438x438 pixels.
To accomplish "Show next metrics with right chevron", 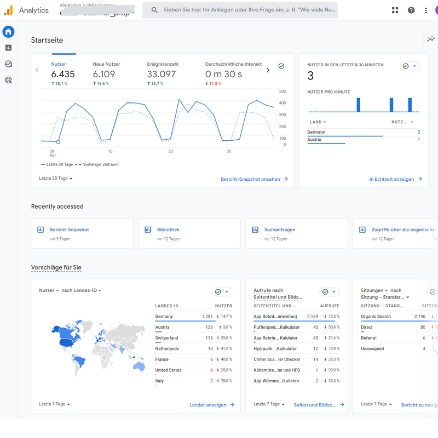I will (268, 70).
